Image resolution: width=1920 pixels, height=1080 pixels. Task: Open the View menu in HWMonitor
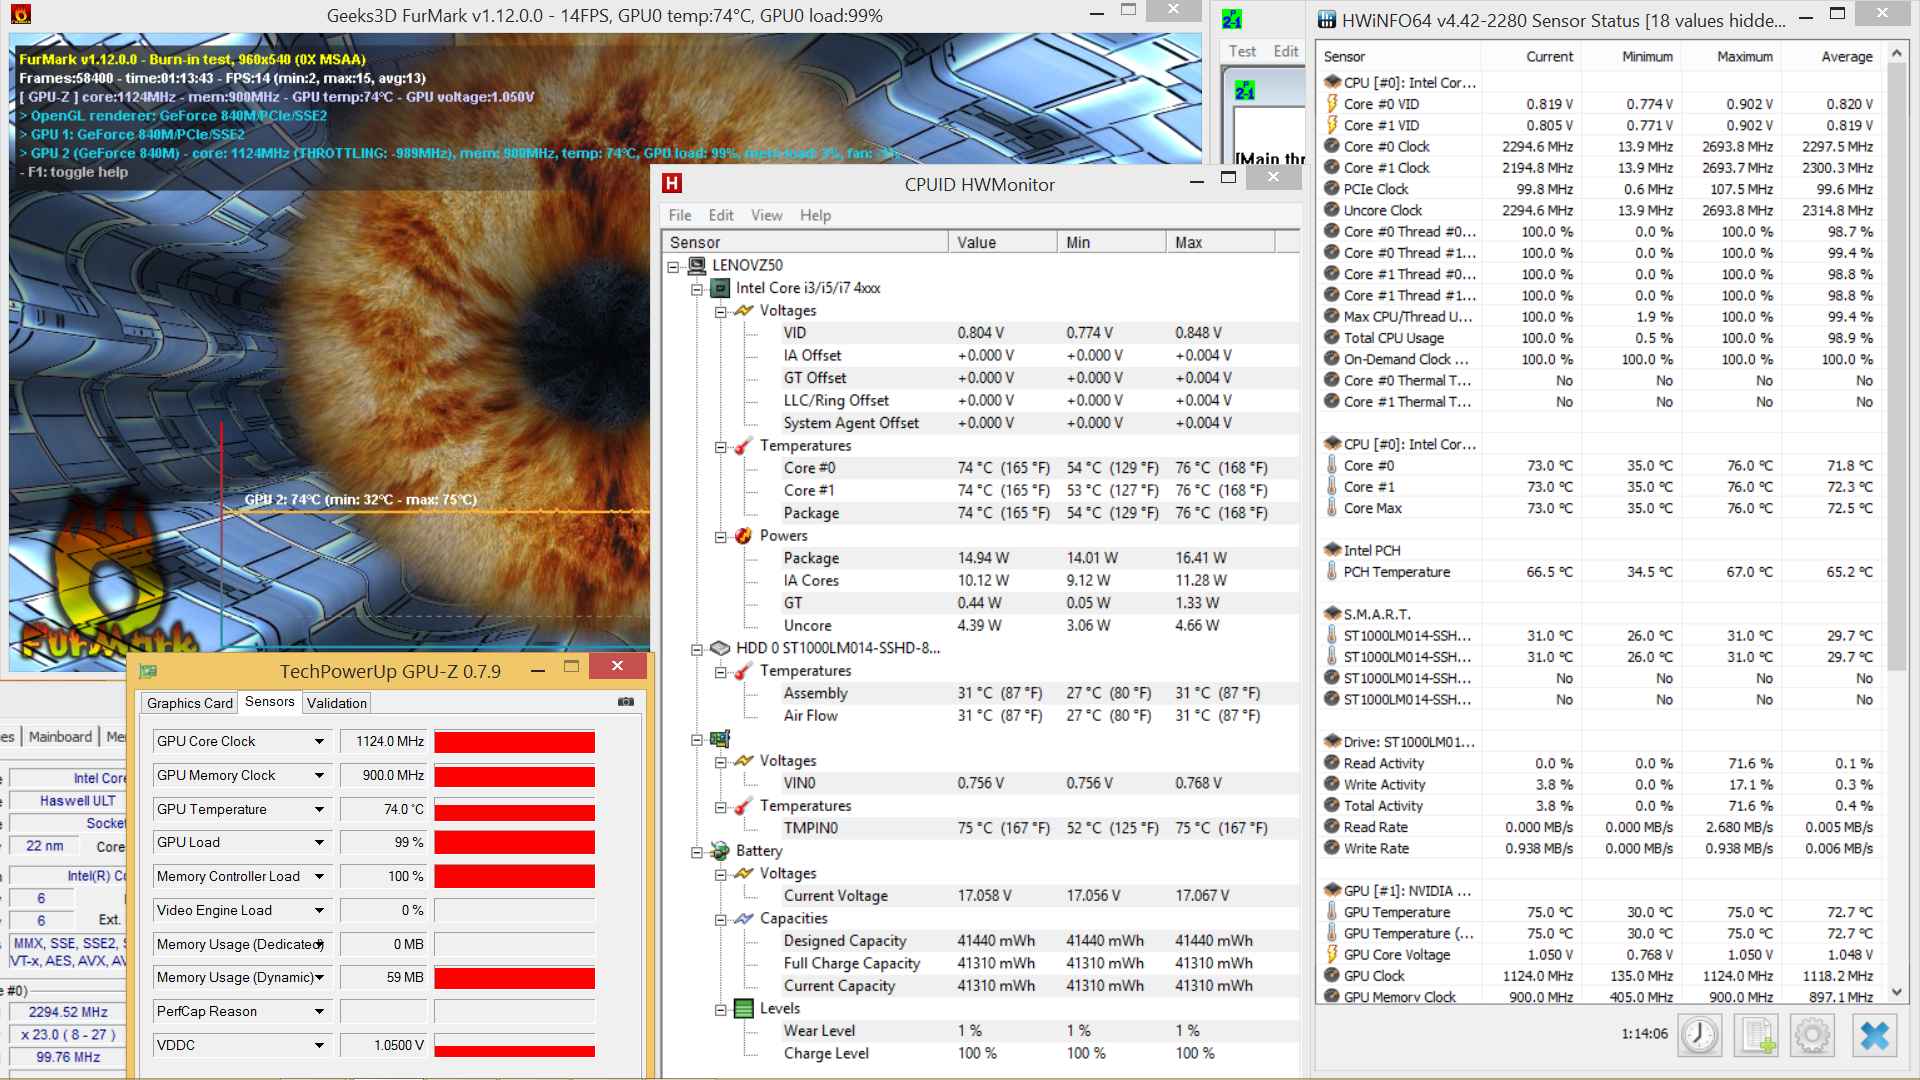tap(767, 215)
